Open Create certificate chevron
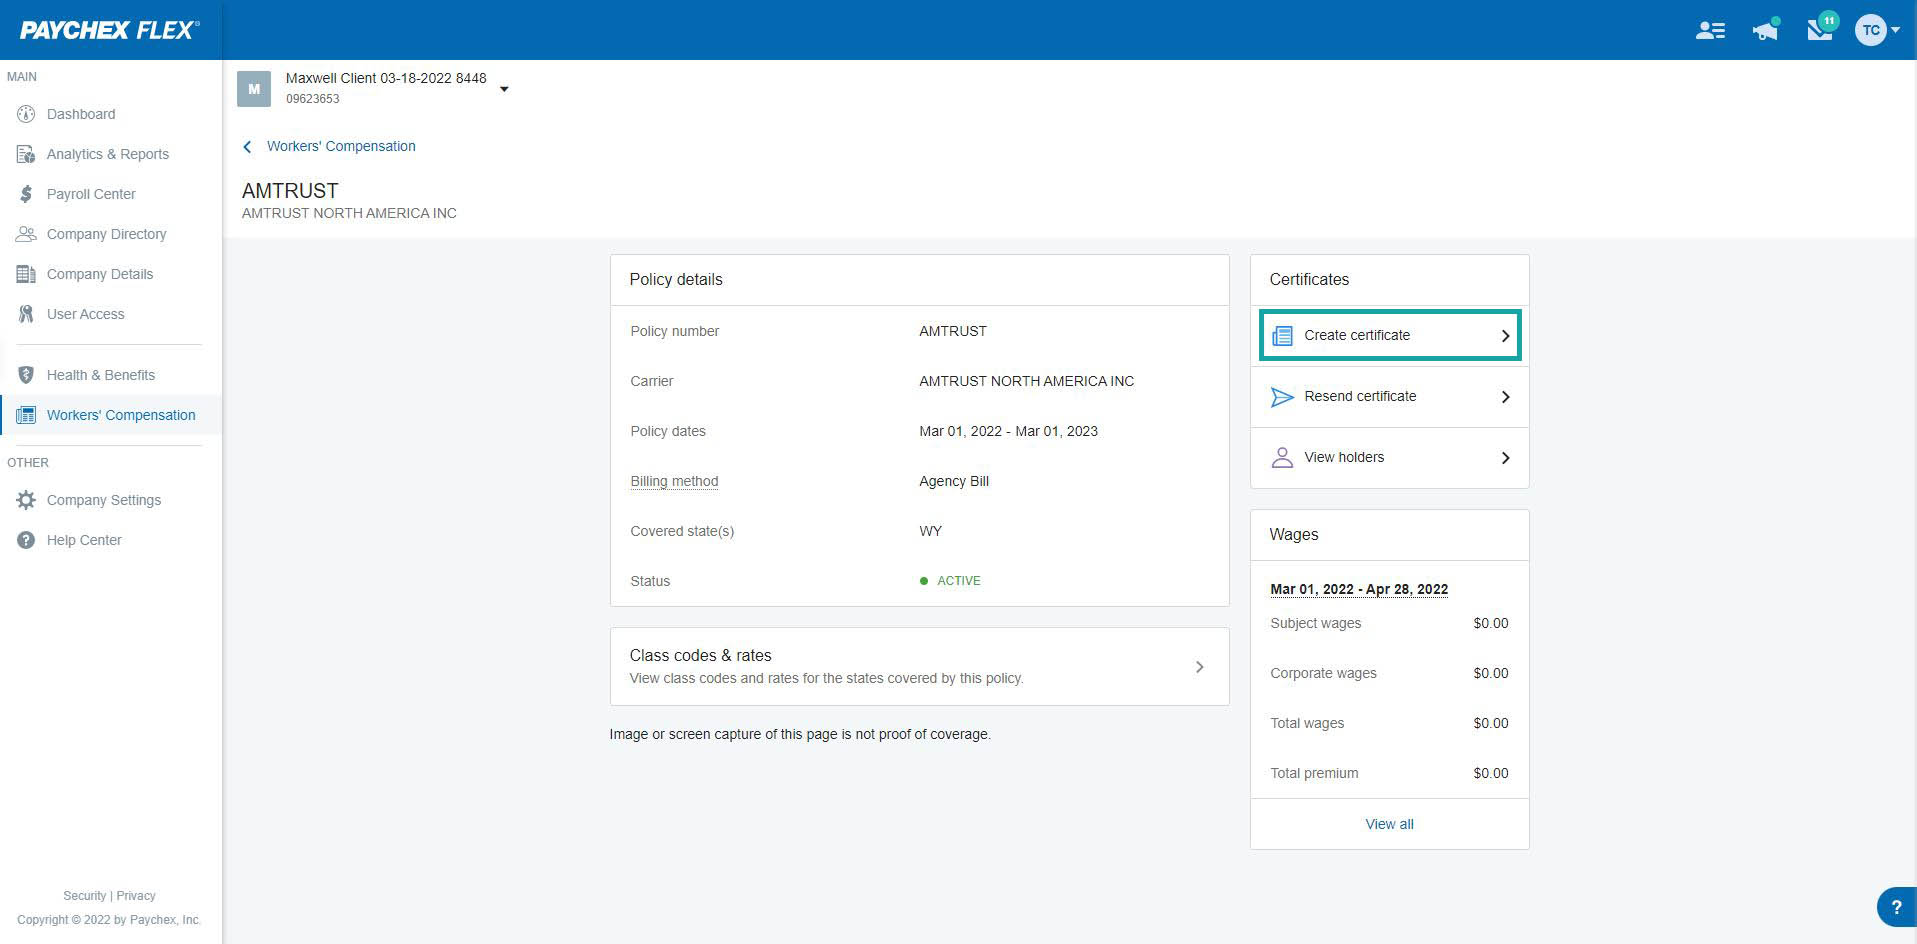The image size is (1917, 944). pos(1505,336)
